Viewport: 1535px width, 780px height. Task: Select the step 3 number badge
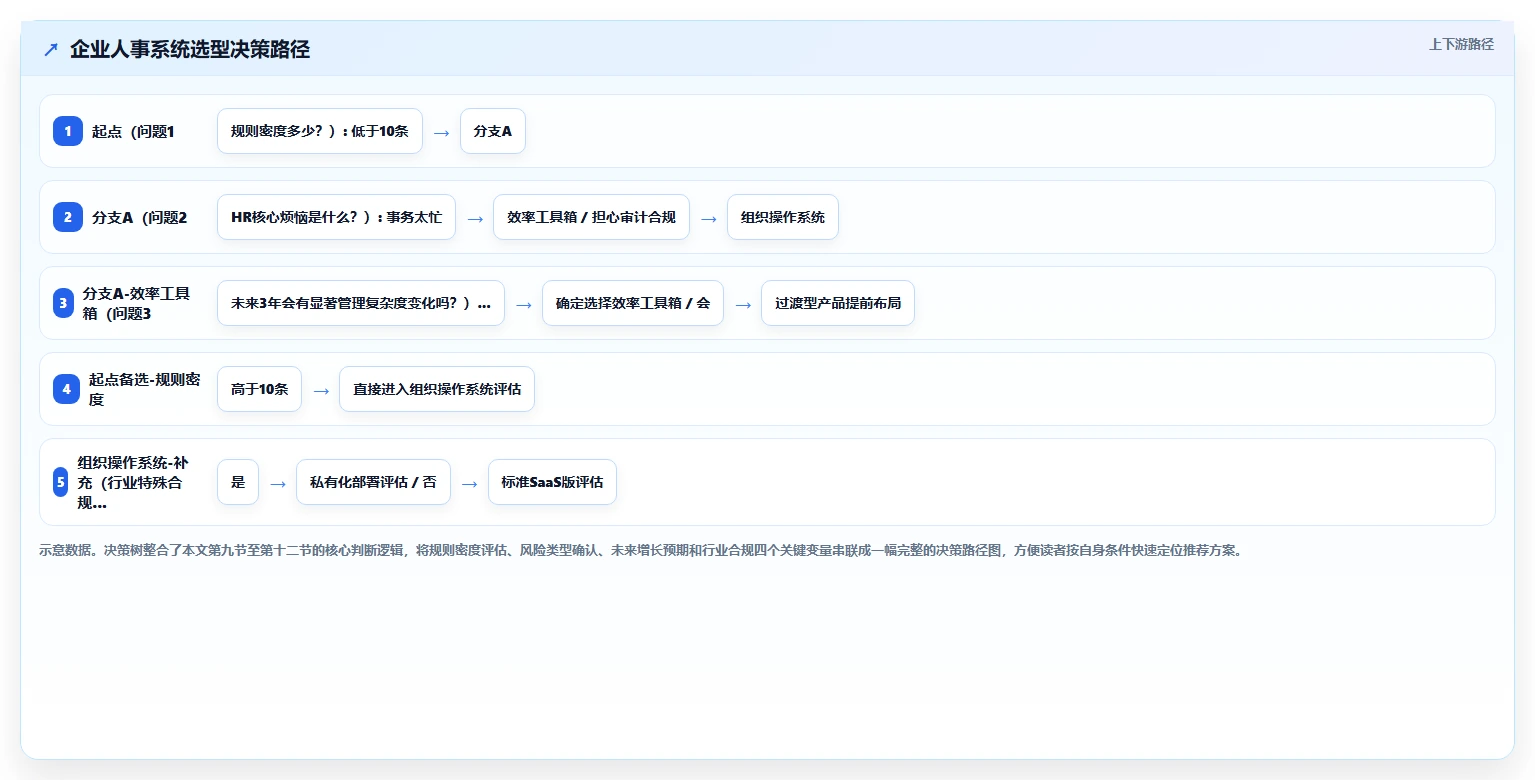point(63,303)
